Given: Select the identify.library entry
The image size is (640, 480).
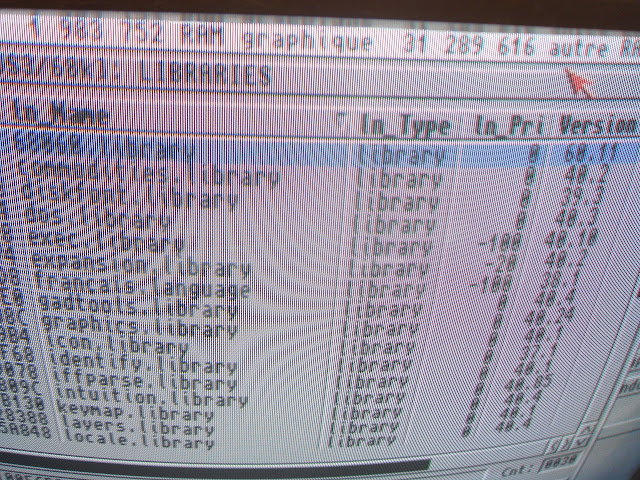Looking at the screenshot, I should [143, 363].
